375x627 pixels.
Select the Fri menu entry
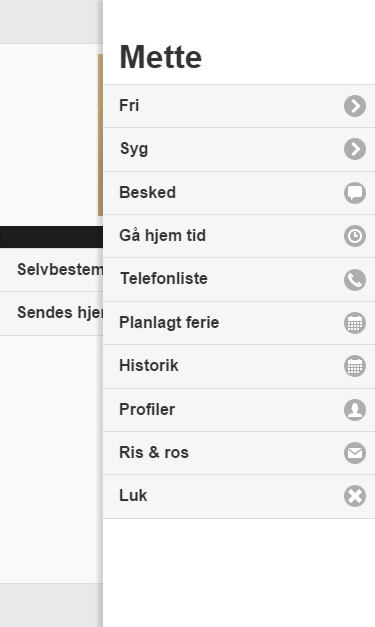(x=239, y=106)
